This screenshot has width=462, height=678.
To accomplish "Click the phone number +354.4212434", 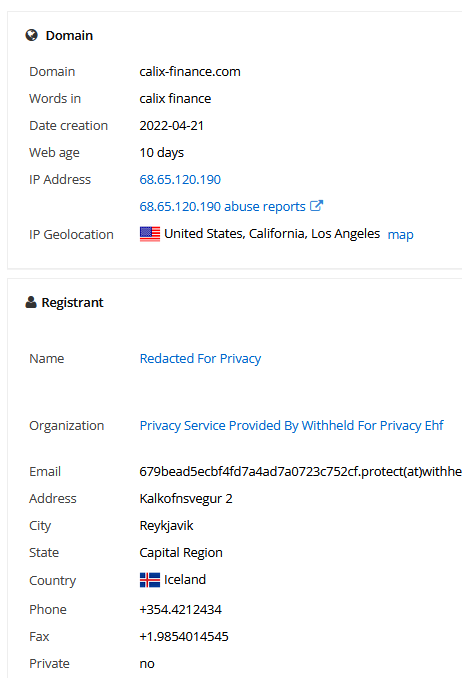I will click(180, 609).
